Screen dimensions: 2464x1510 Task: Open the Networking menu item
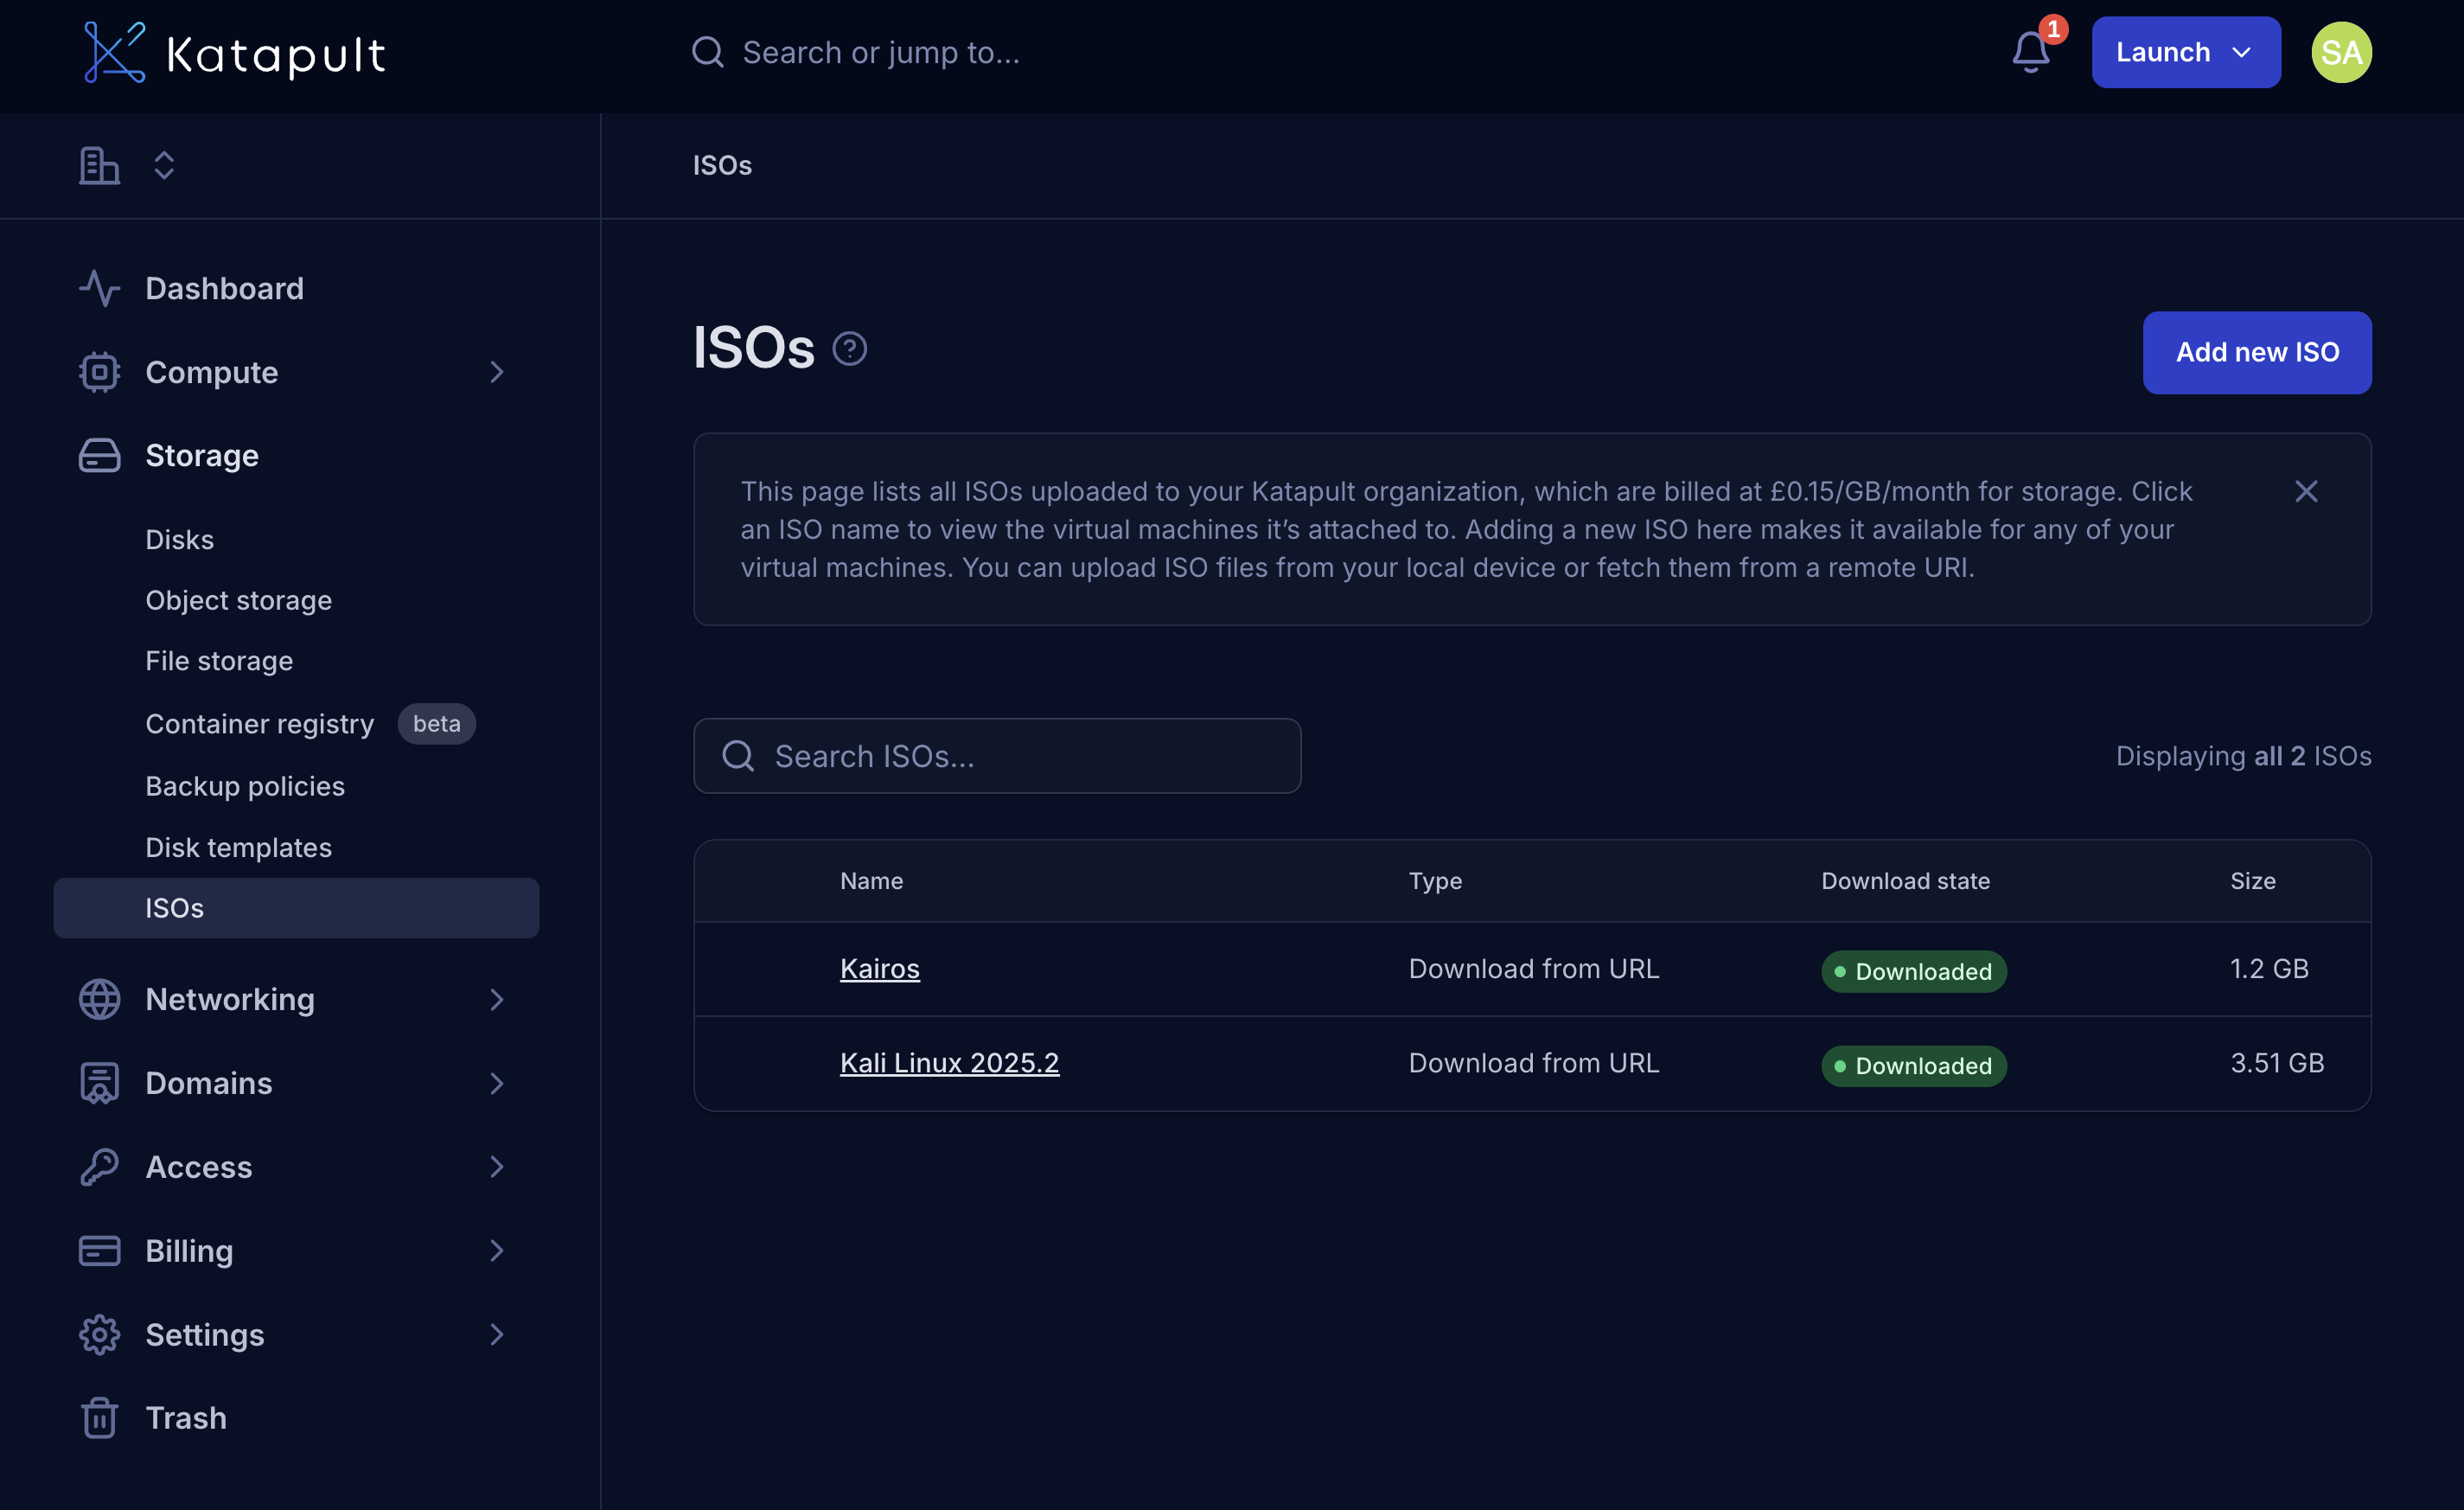pyautogui.click(x=230, y=999)
